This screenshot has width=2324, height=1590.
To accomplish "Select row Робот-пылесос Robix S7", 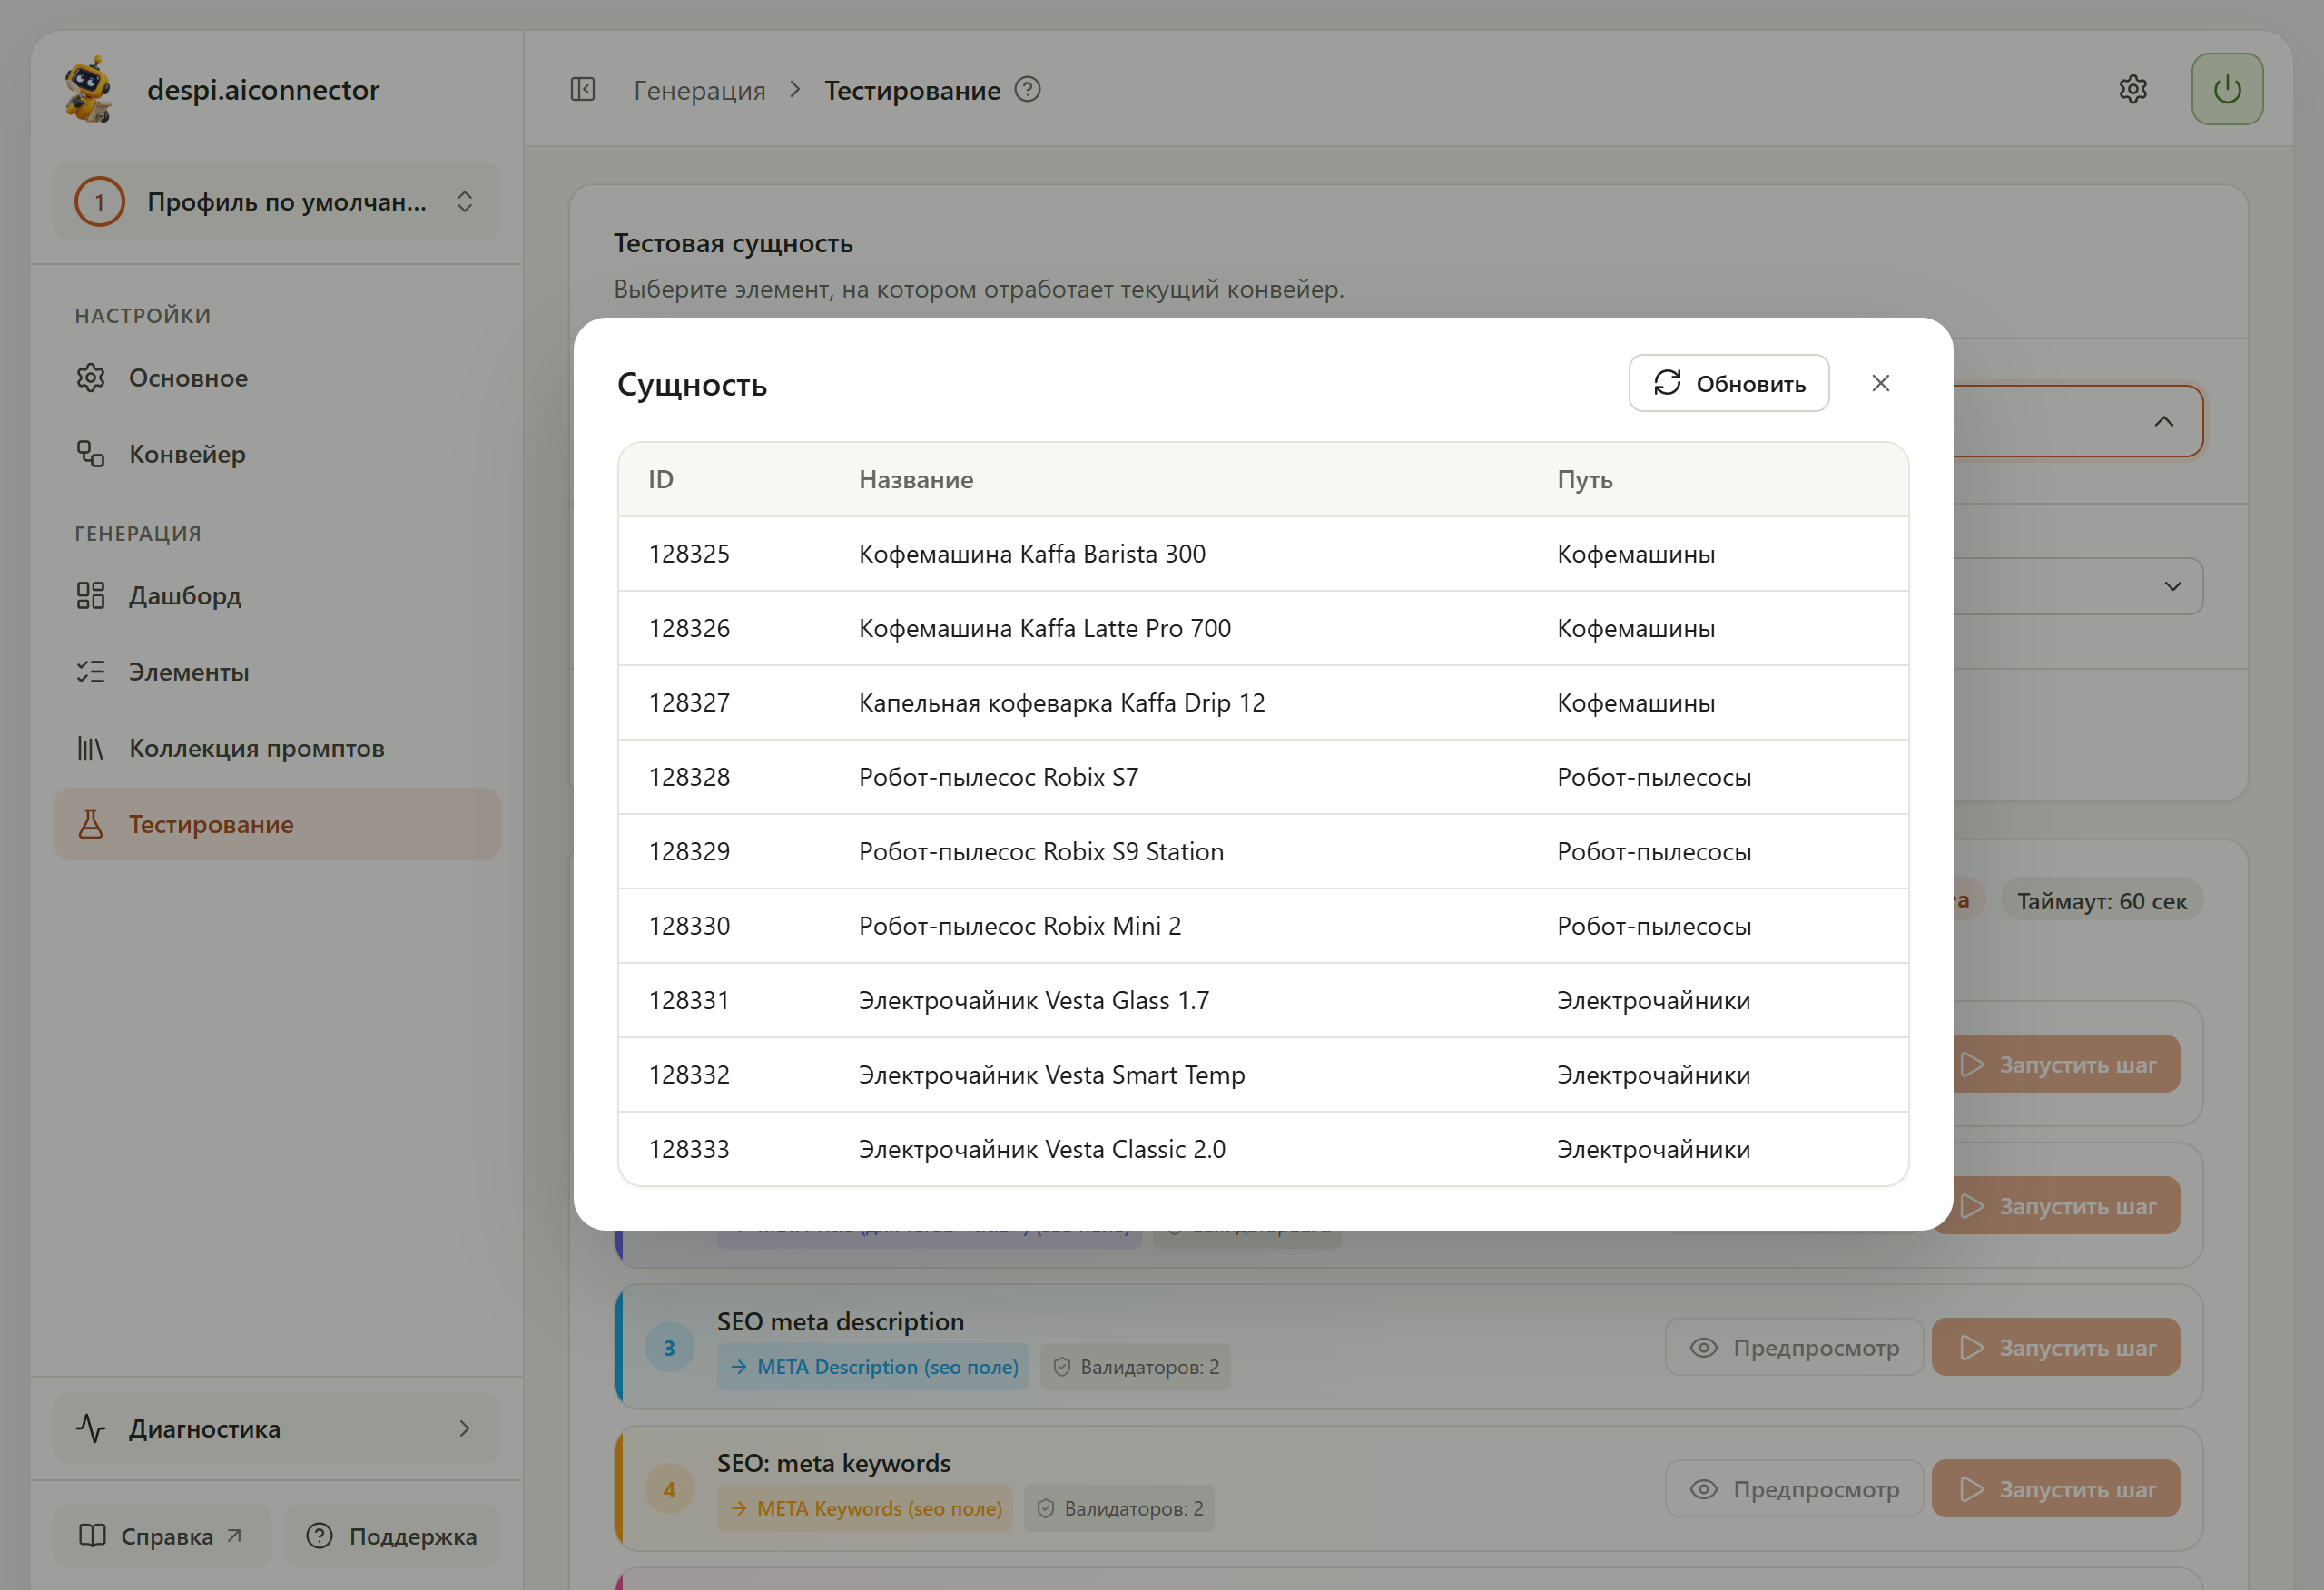I will tap(1263, 777).
